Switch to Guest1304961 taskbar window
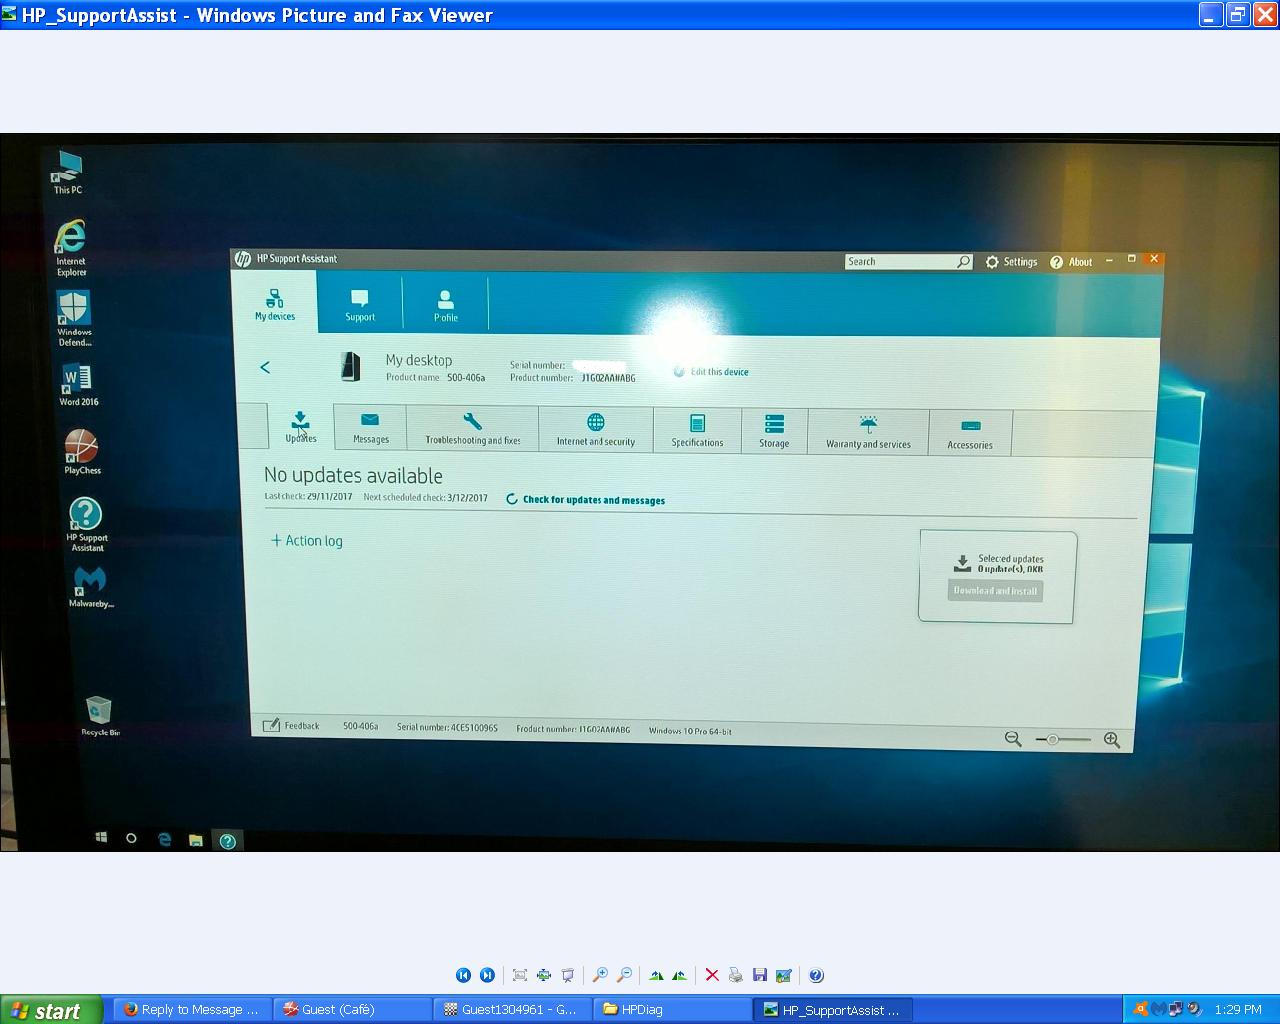This screenshot has width=1280, height=1024. (x=512, y=1010)
